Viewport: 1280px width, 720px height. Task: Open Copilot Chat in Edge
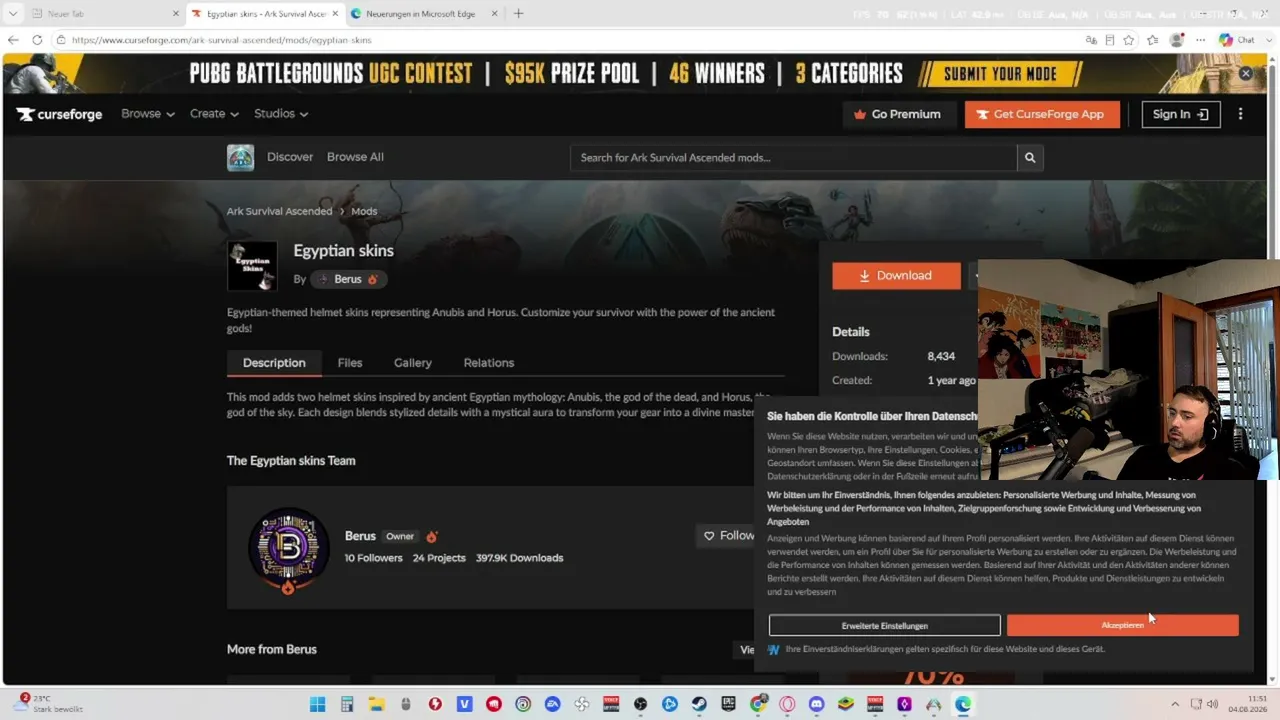(1237, 40)
